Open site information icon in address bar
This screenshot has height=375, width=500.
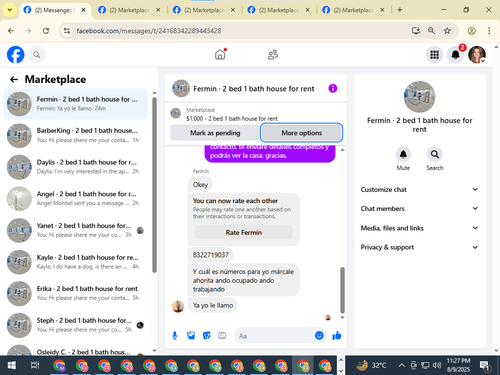click(x=67, y=31)
